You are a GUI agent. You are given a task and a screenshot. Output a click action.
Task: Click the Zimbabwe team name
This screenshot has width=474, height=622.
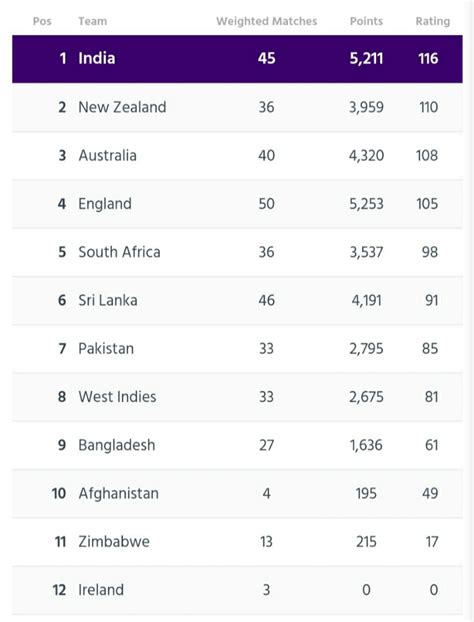pos(114,542)
